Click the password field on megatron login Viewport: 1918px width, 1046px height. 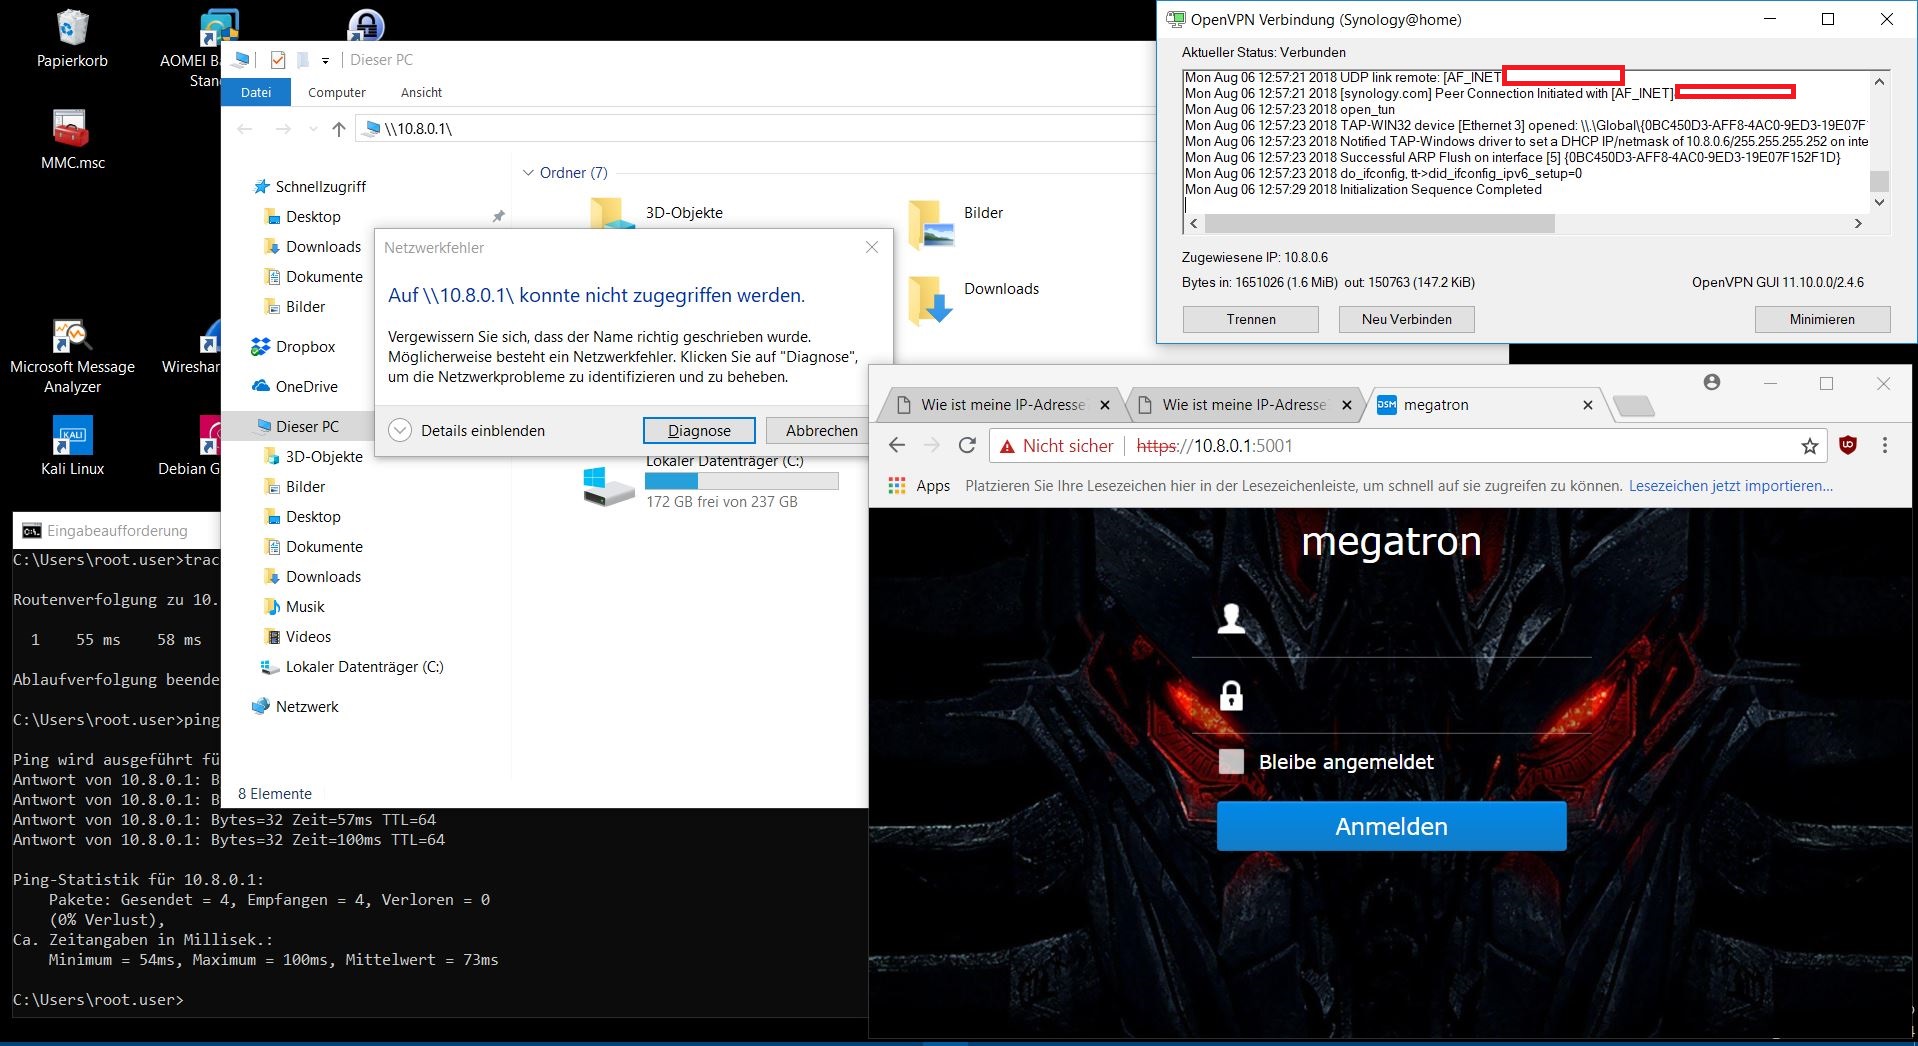pyautogui.click(x=1391, y=697)
